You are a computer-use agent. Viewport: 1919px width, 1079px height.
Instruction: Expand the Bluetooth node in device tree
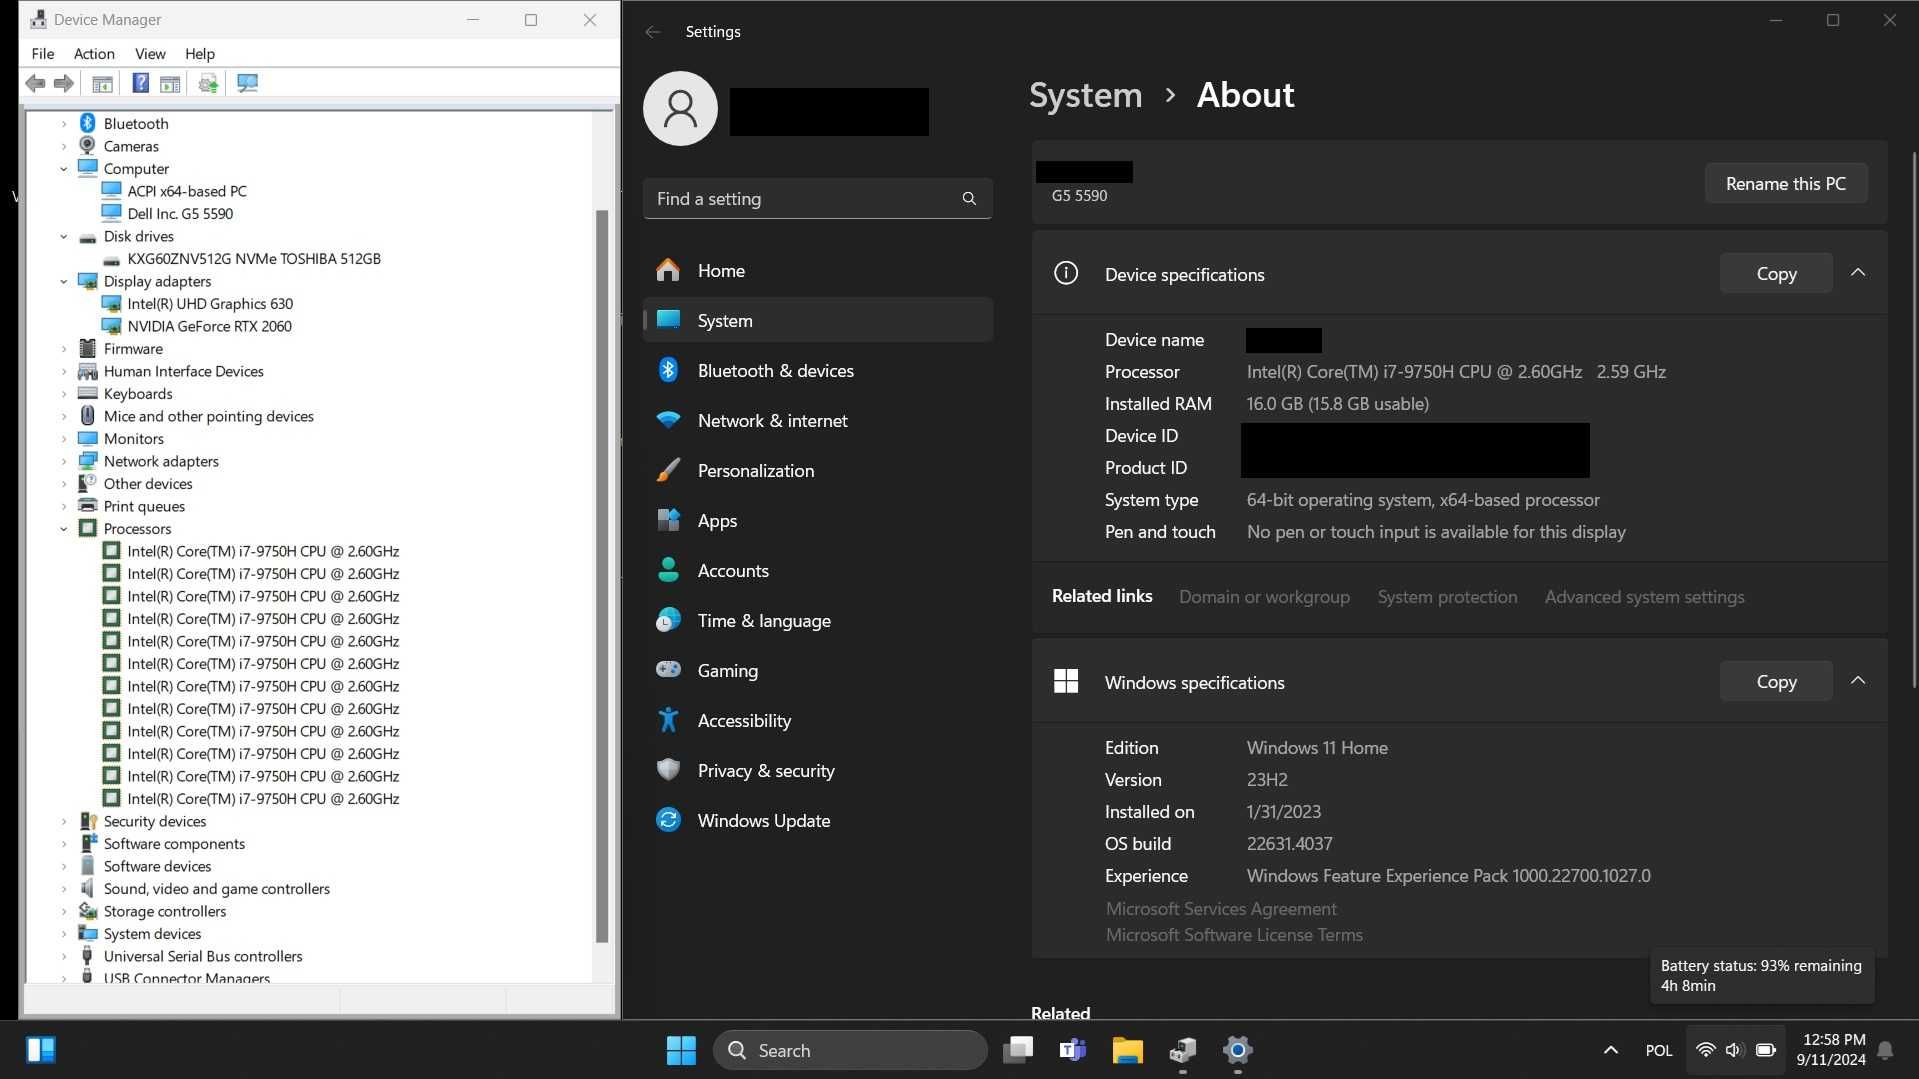coord(64,123)
